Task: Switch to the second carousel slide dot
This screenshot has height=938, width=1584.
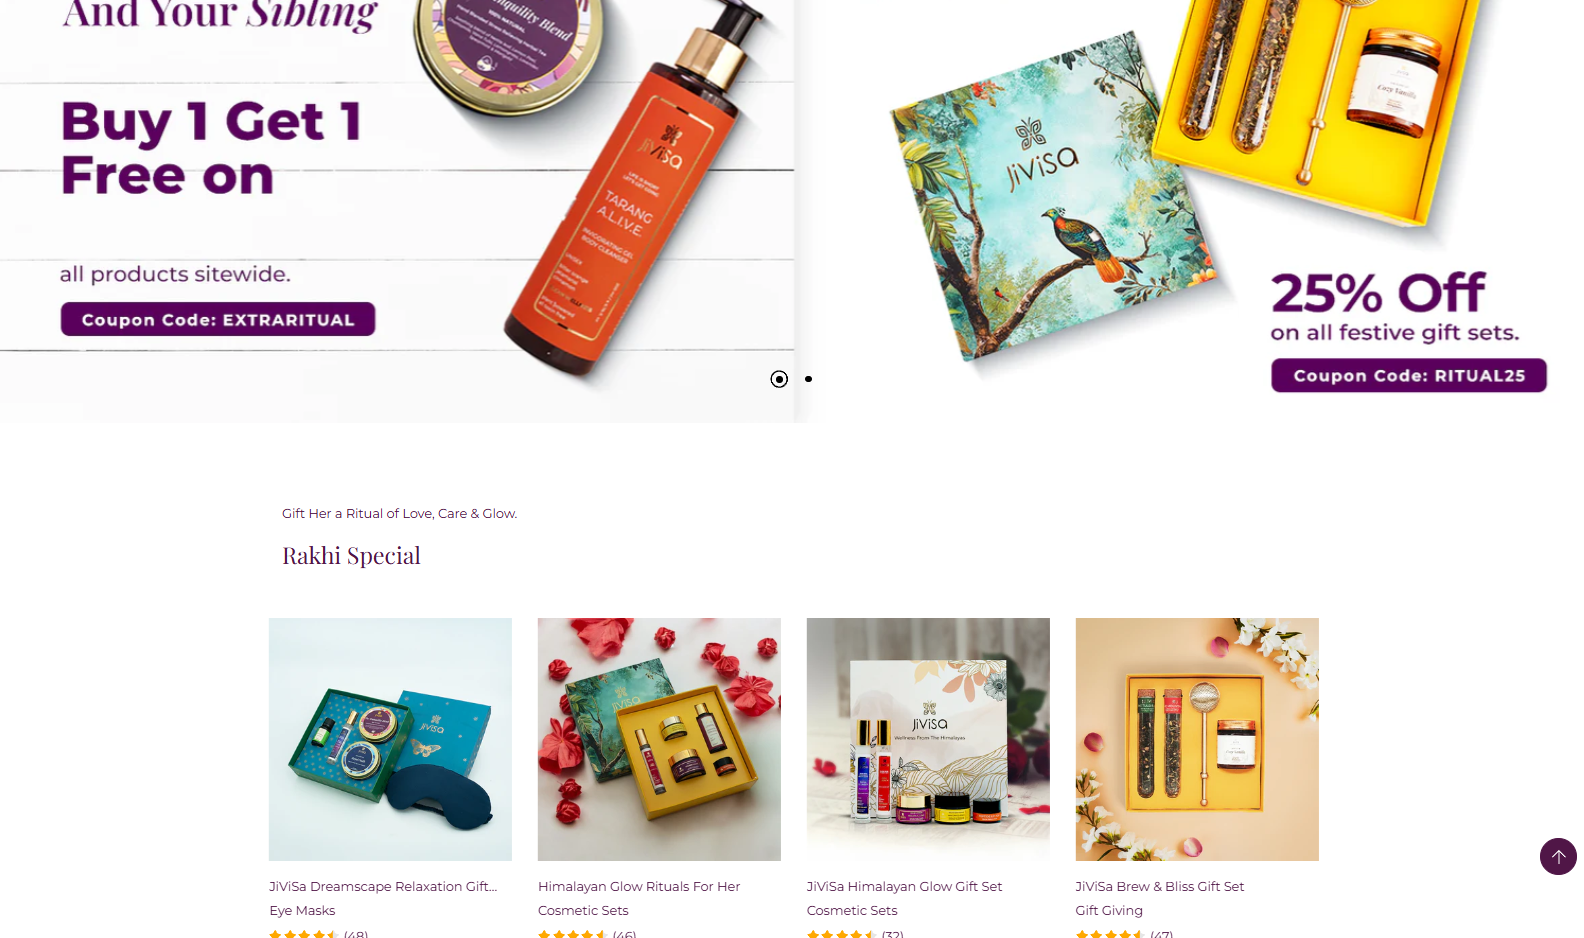Action: (808, 379)
